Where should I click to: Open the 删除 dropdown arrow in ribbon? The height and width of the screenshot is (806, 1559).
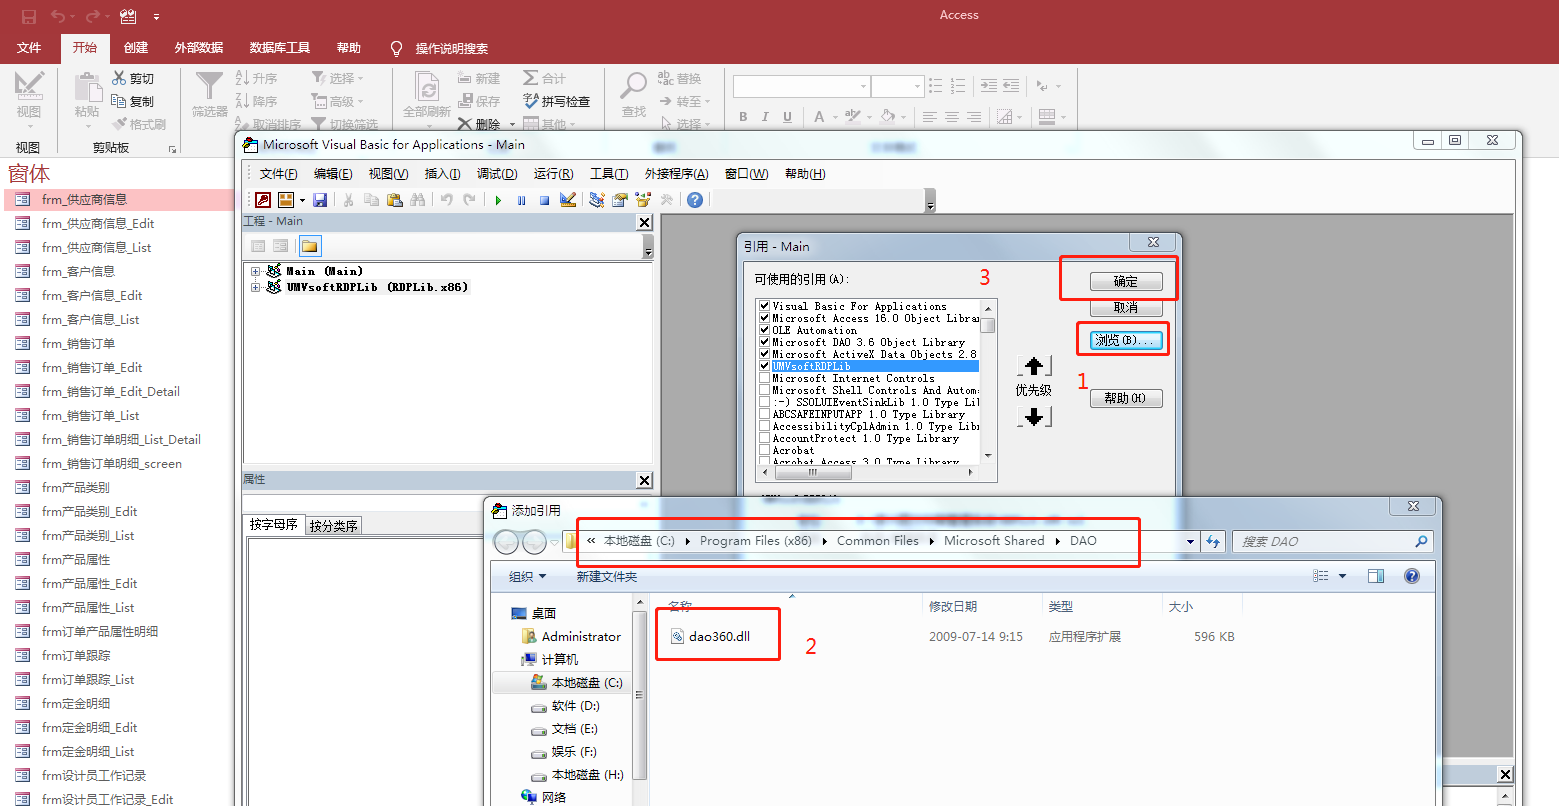point(512,125)
